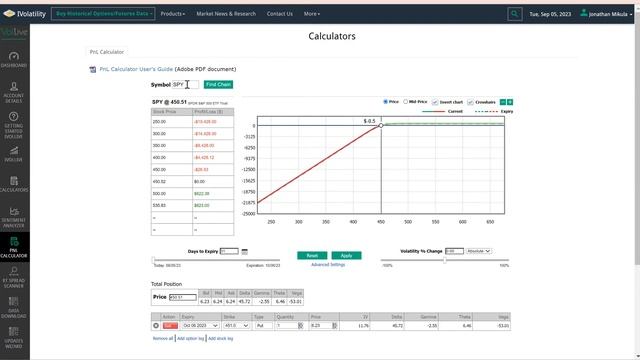Adjust the Quantity stepper arrows
This screenshot has height=360, width=640.
[300, 326]
